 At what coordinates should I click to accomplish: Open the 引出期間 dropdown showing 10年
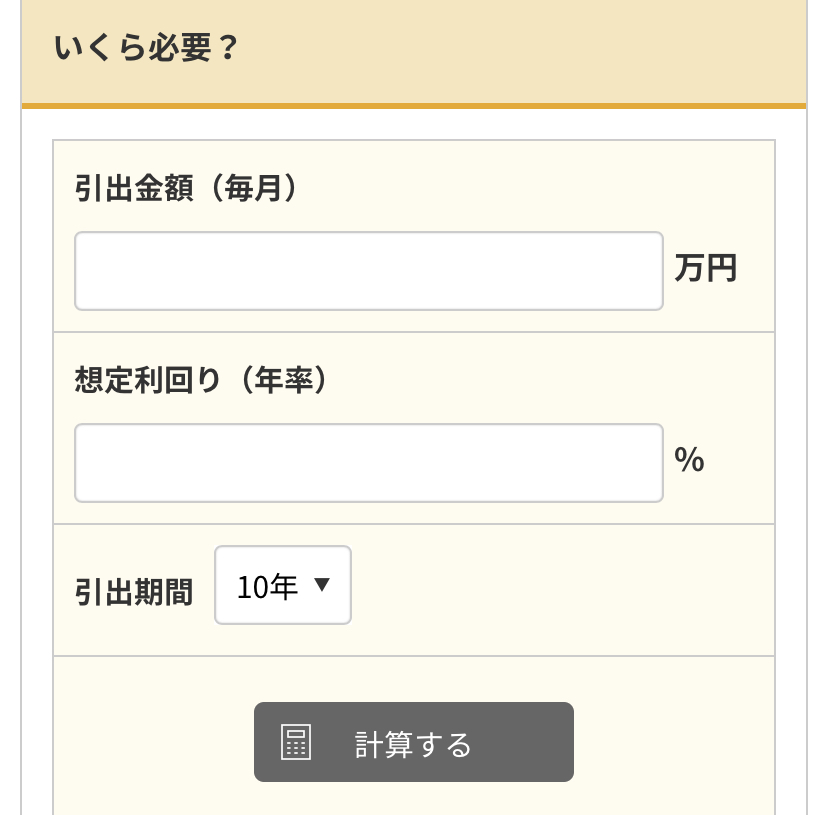pyautogui.click(x=283, y=585)
